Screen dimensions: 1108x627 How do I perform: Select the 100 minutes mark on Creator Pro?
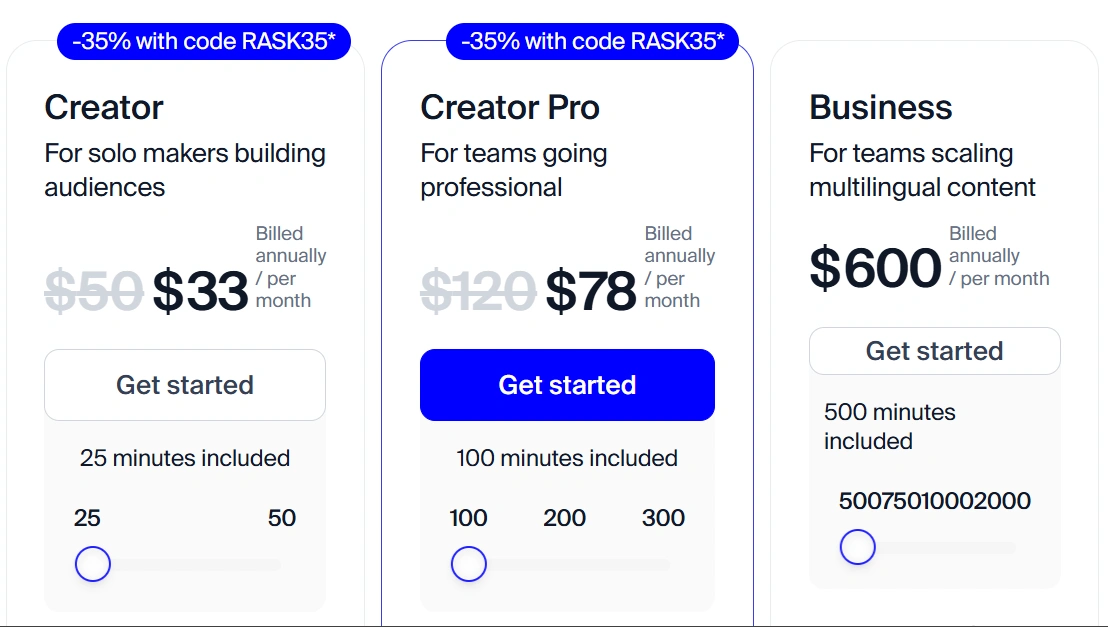tap(468, 518)
